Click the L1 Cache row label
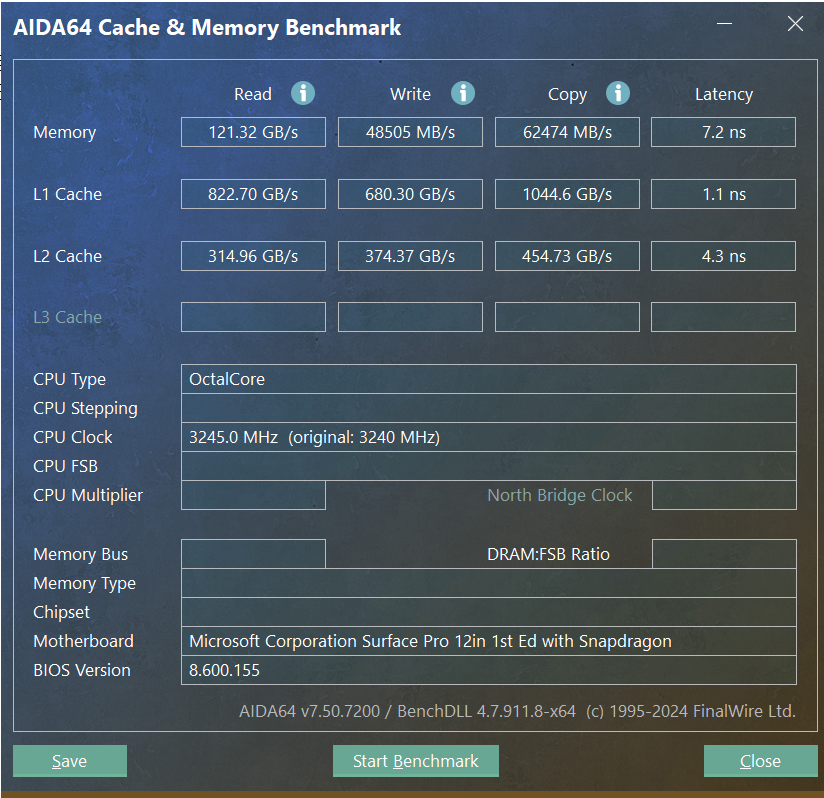This screenshot has height=798, width=824. tap(67, 194)
